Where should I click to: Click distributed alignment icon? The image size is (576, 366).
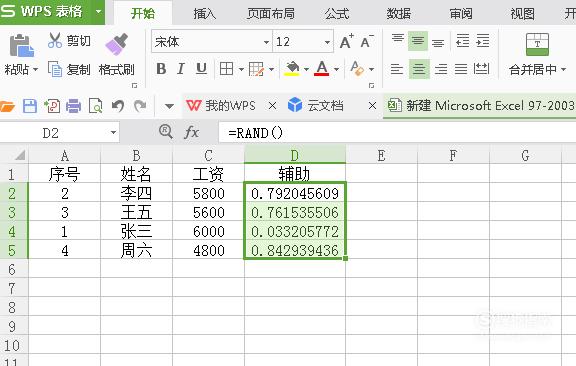coord(481,69)
